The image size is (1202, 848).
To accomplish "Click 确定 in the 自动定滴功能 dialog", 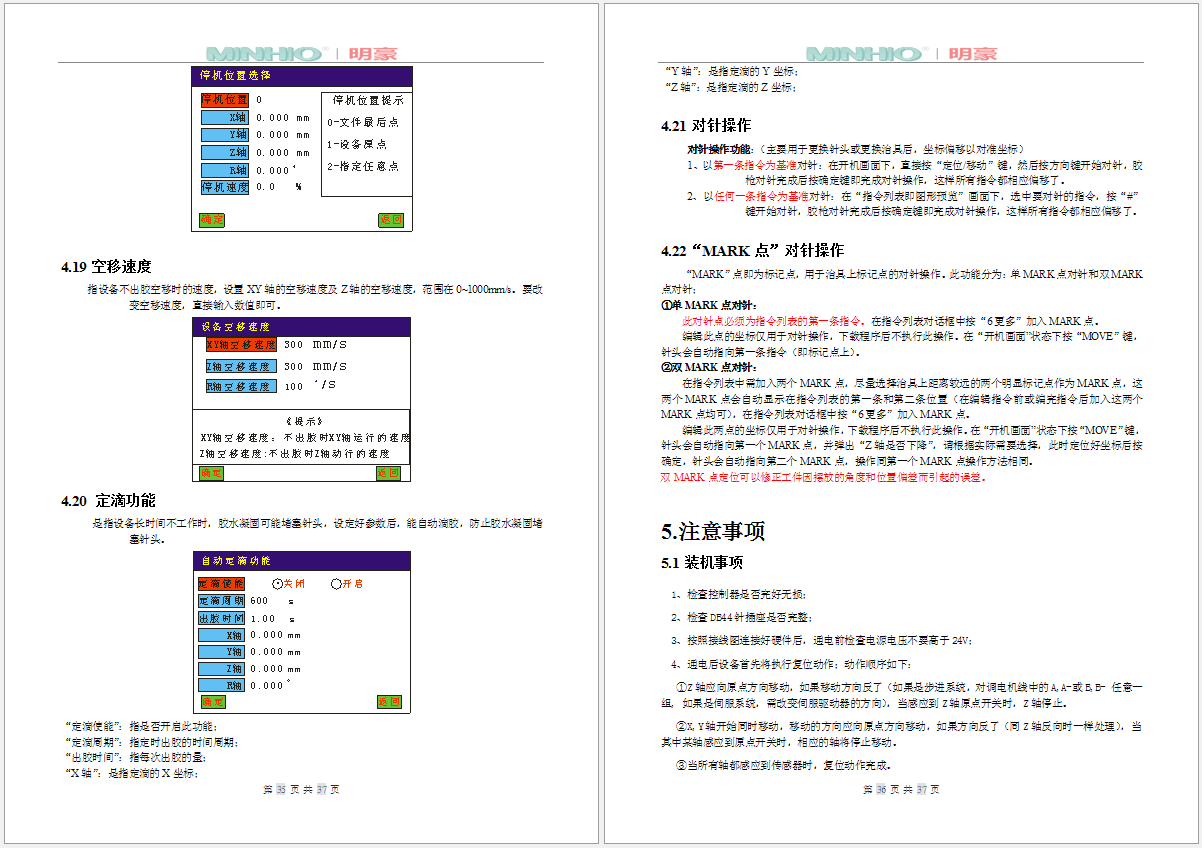I will 212,702.
